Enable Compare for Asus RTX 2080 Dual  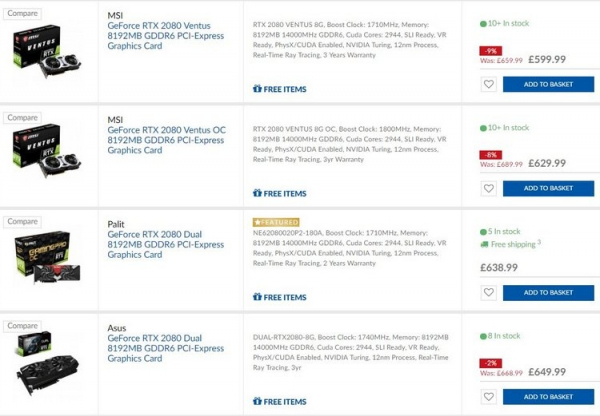click(x=22, y=326)
